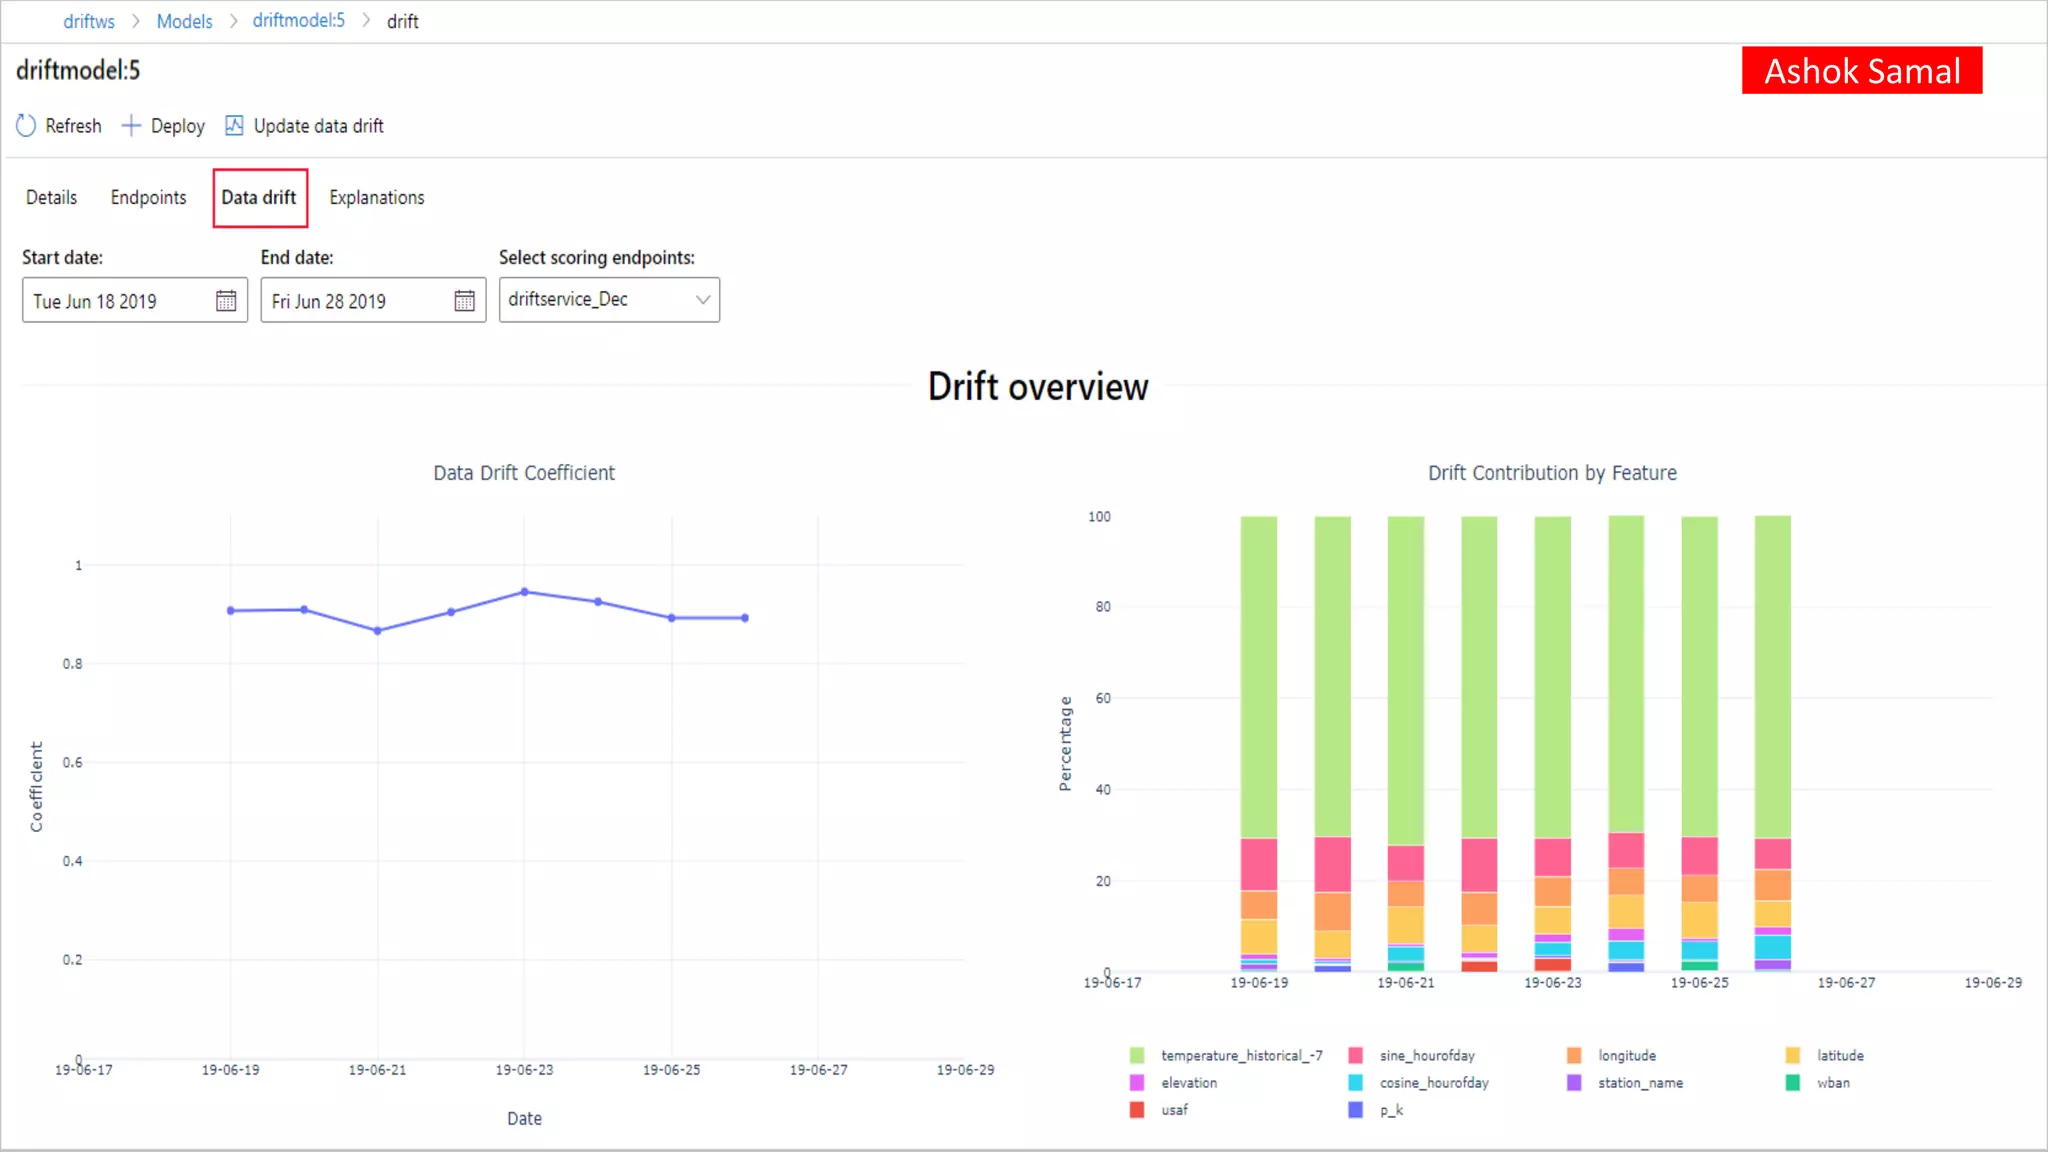Expand the scoring endpoints dropdown

702,300
